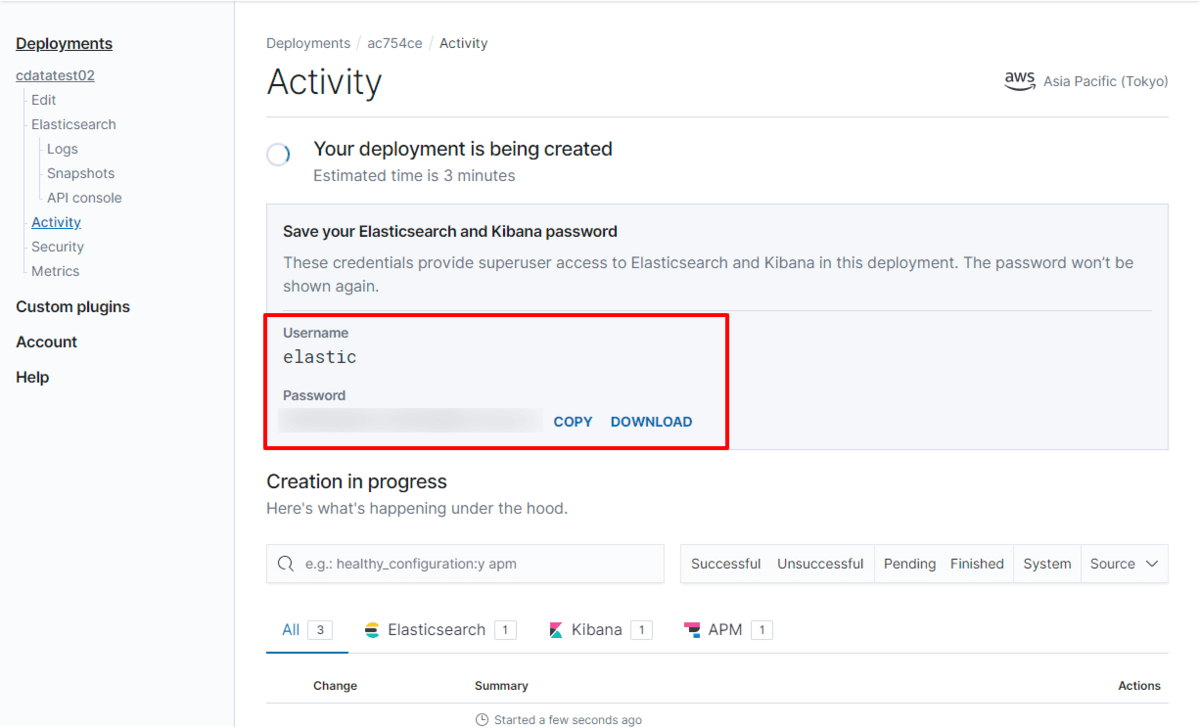Toggle the Successful filter
The height and width of the screenshot is (728, 1200).
[725, 564]
